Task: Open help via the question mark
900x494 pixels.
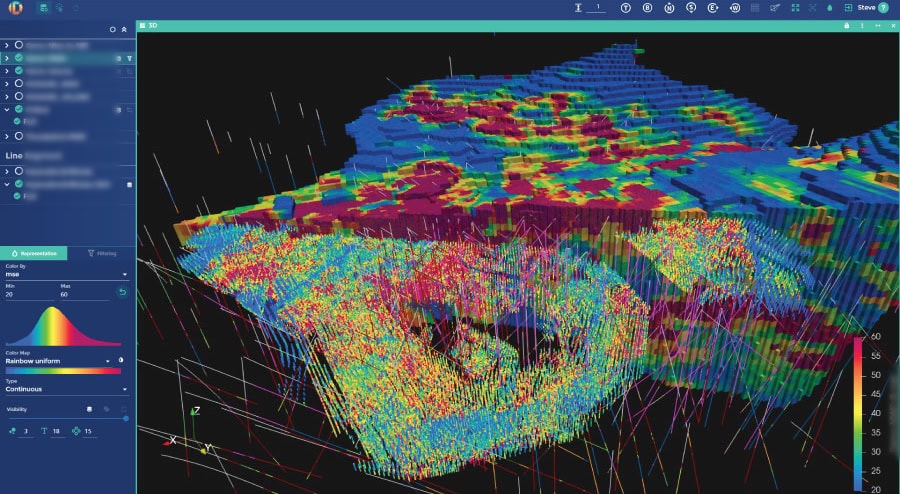Action: click(x=883, y=8)
